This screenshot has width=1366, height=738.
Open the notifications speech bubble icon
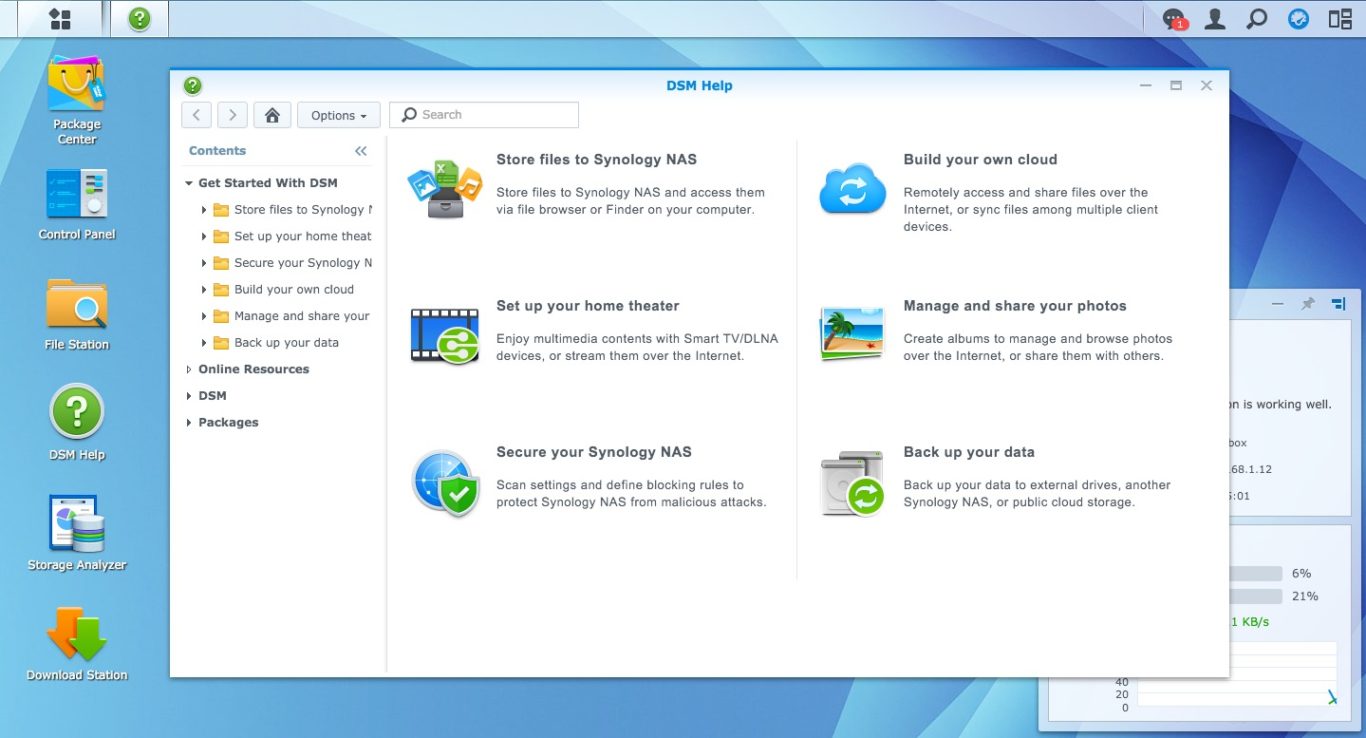tap(1174, 19)
